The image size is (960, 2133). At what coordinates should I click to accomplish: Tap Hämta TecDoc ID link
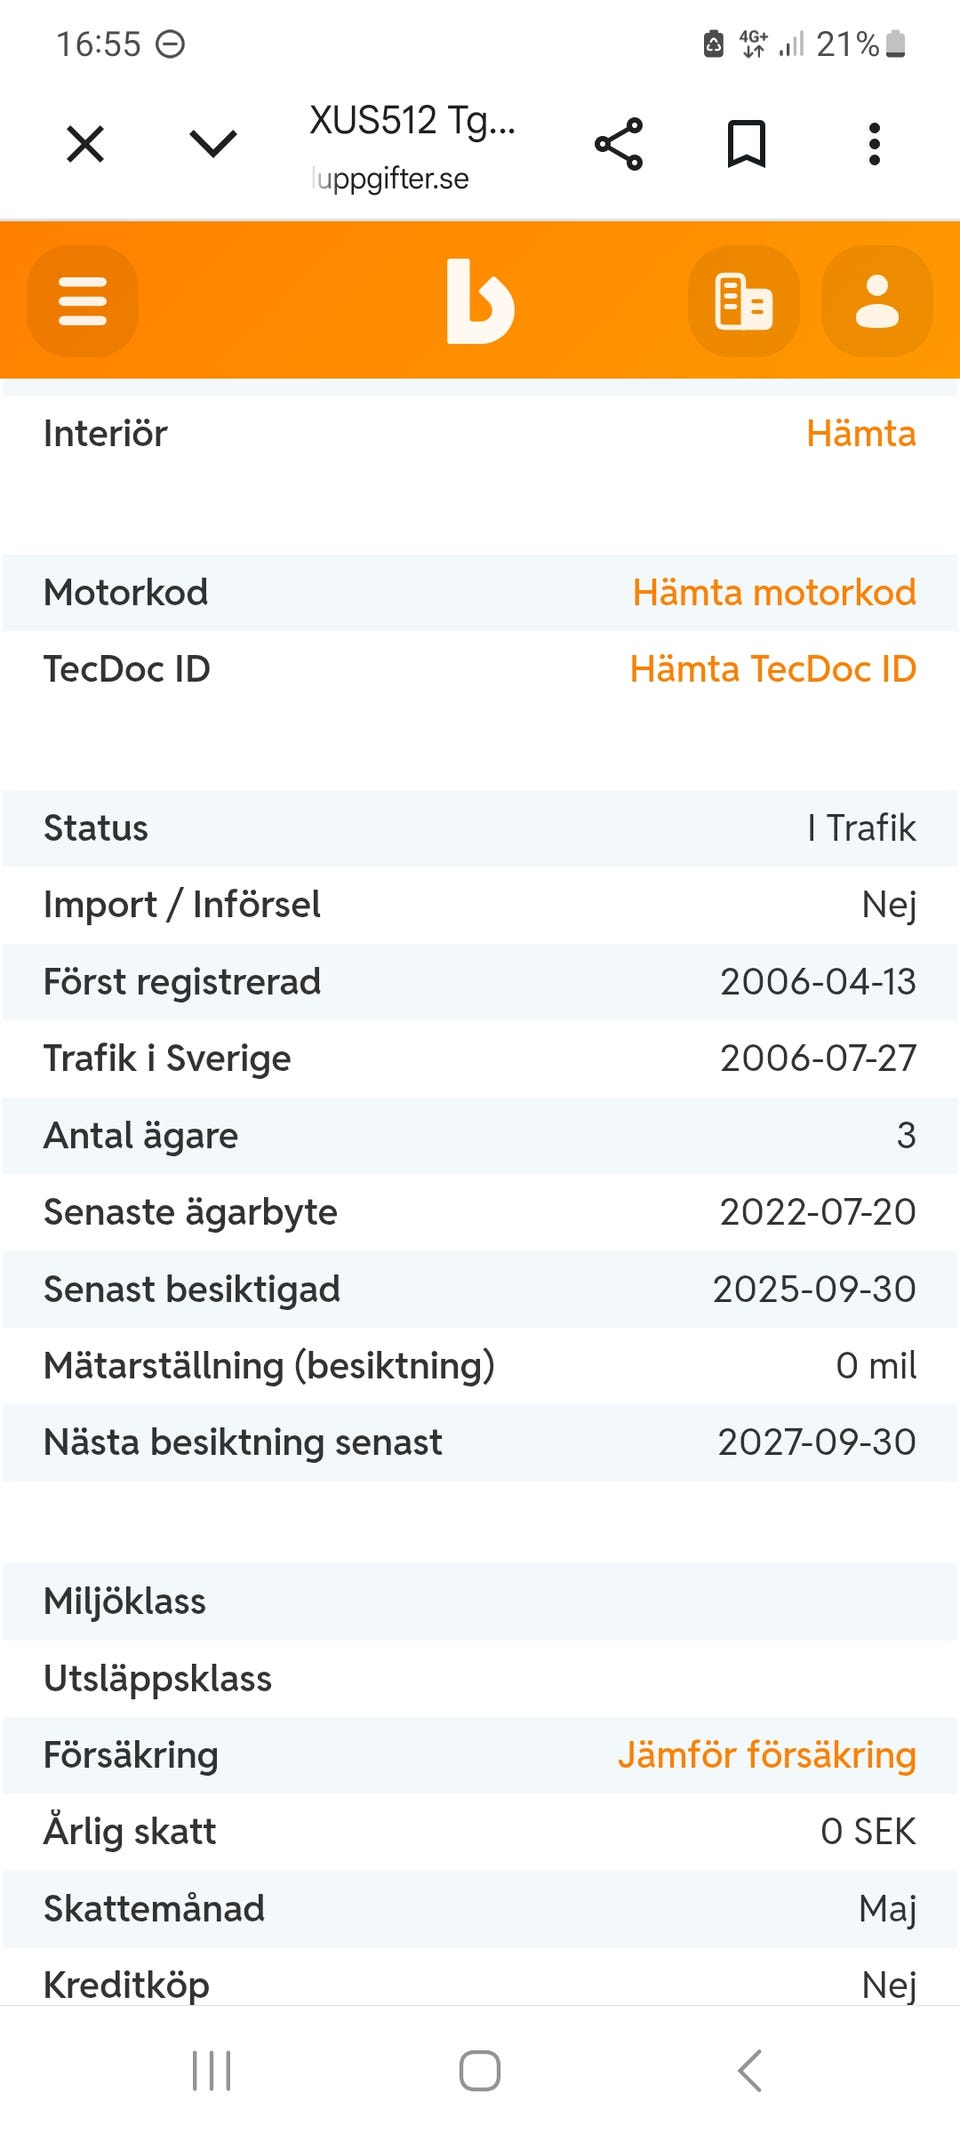point(773,669)
